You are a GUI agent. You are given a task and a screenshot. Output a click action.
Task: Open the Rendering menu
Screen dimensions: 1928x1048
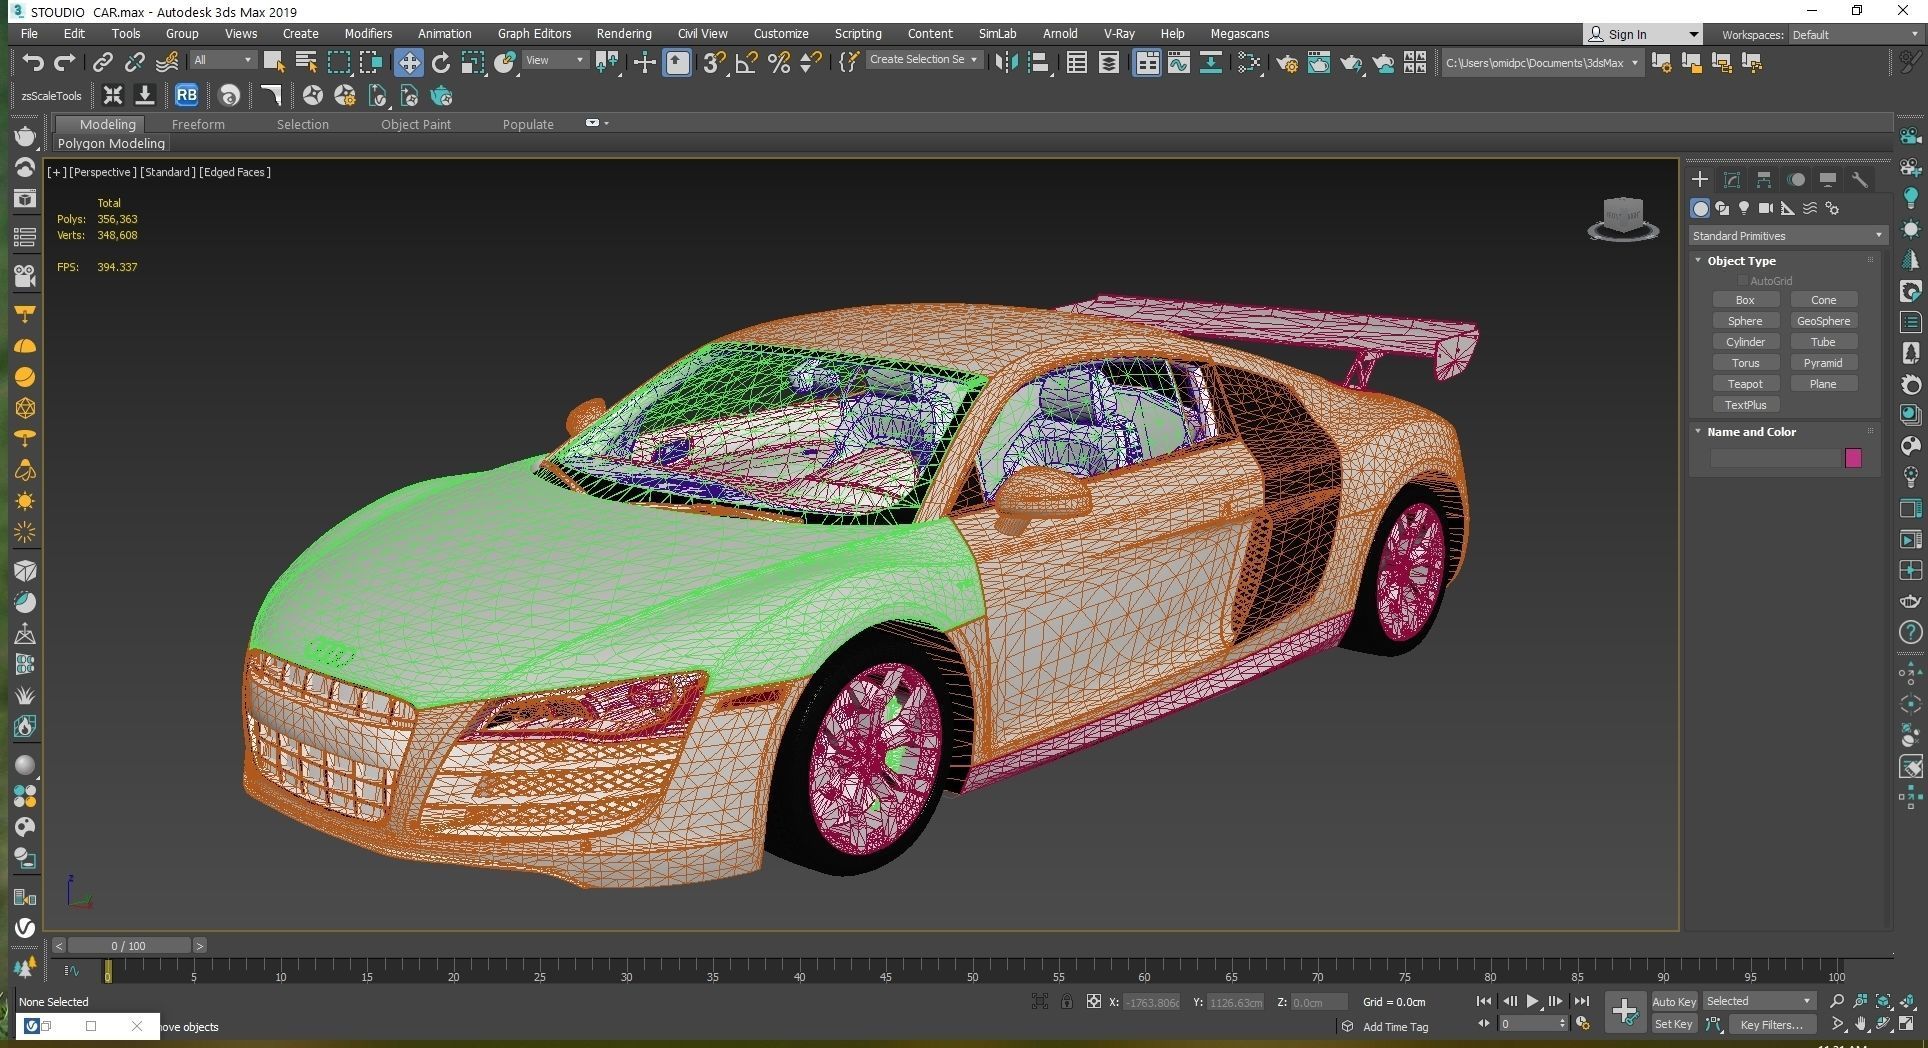[624, 33]
